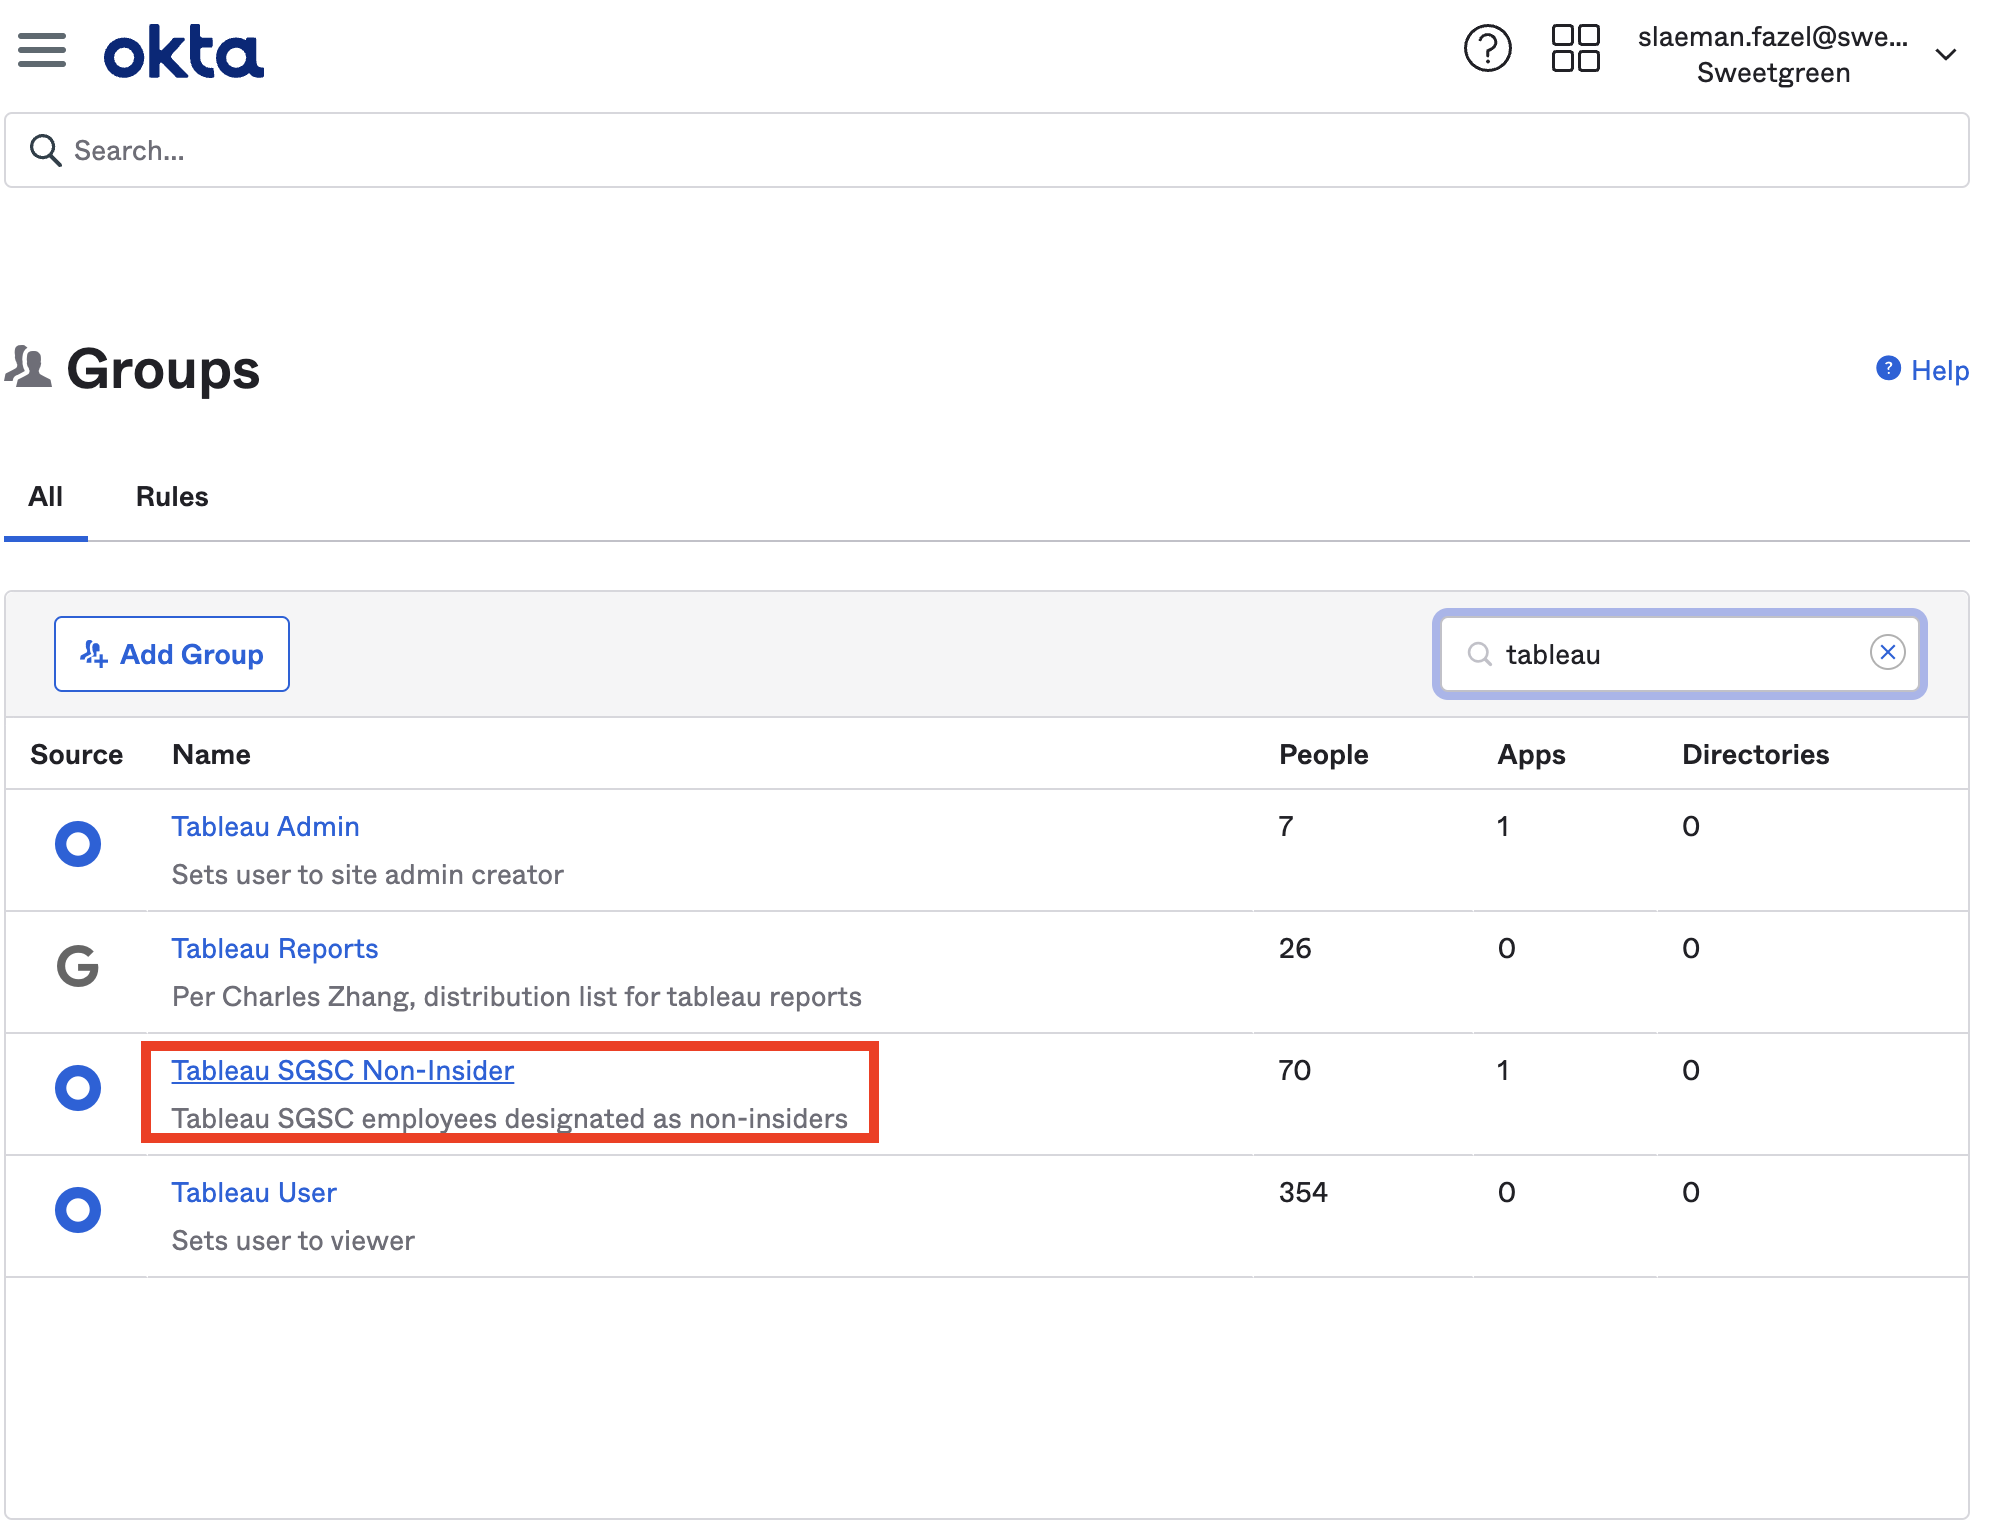Click the Sweetgreen organization name
Image resolution: width=1990 pixels, height=1536 pixels.
coord(1773,73)
